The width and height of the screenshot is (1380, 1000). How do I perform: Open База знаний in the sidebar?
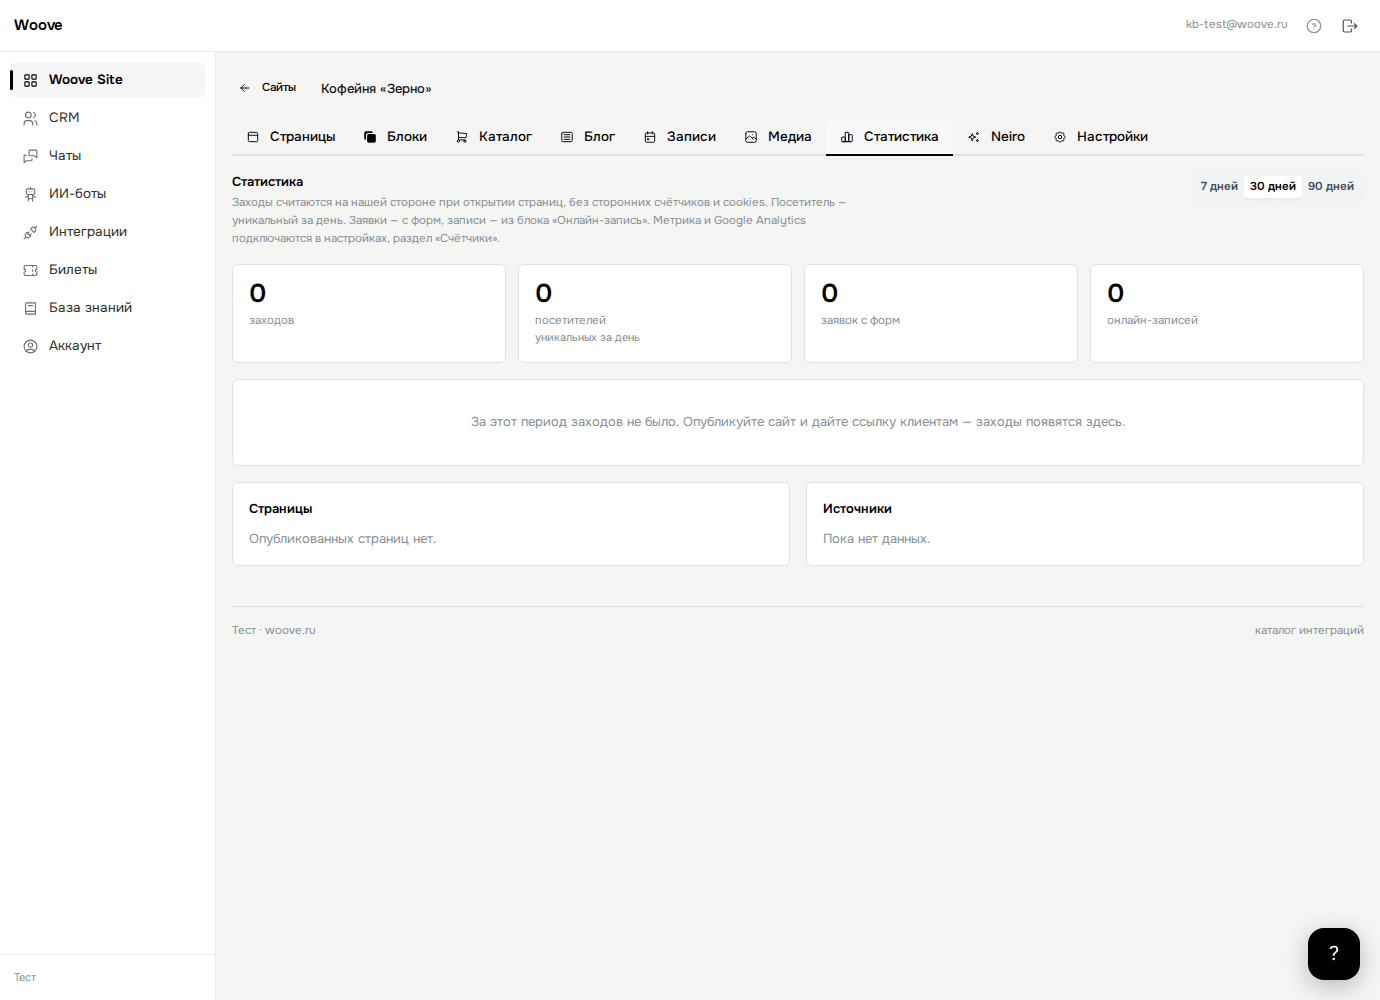pyautogui.click(x=107, y=308)
